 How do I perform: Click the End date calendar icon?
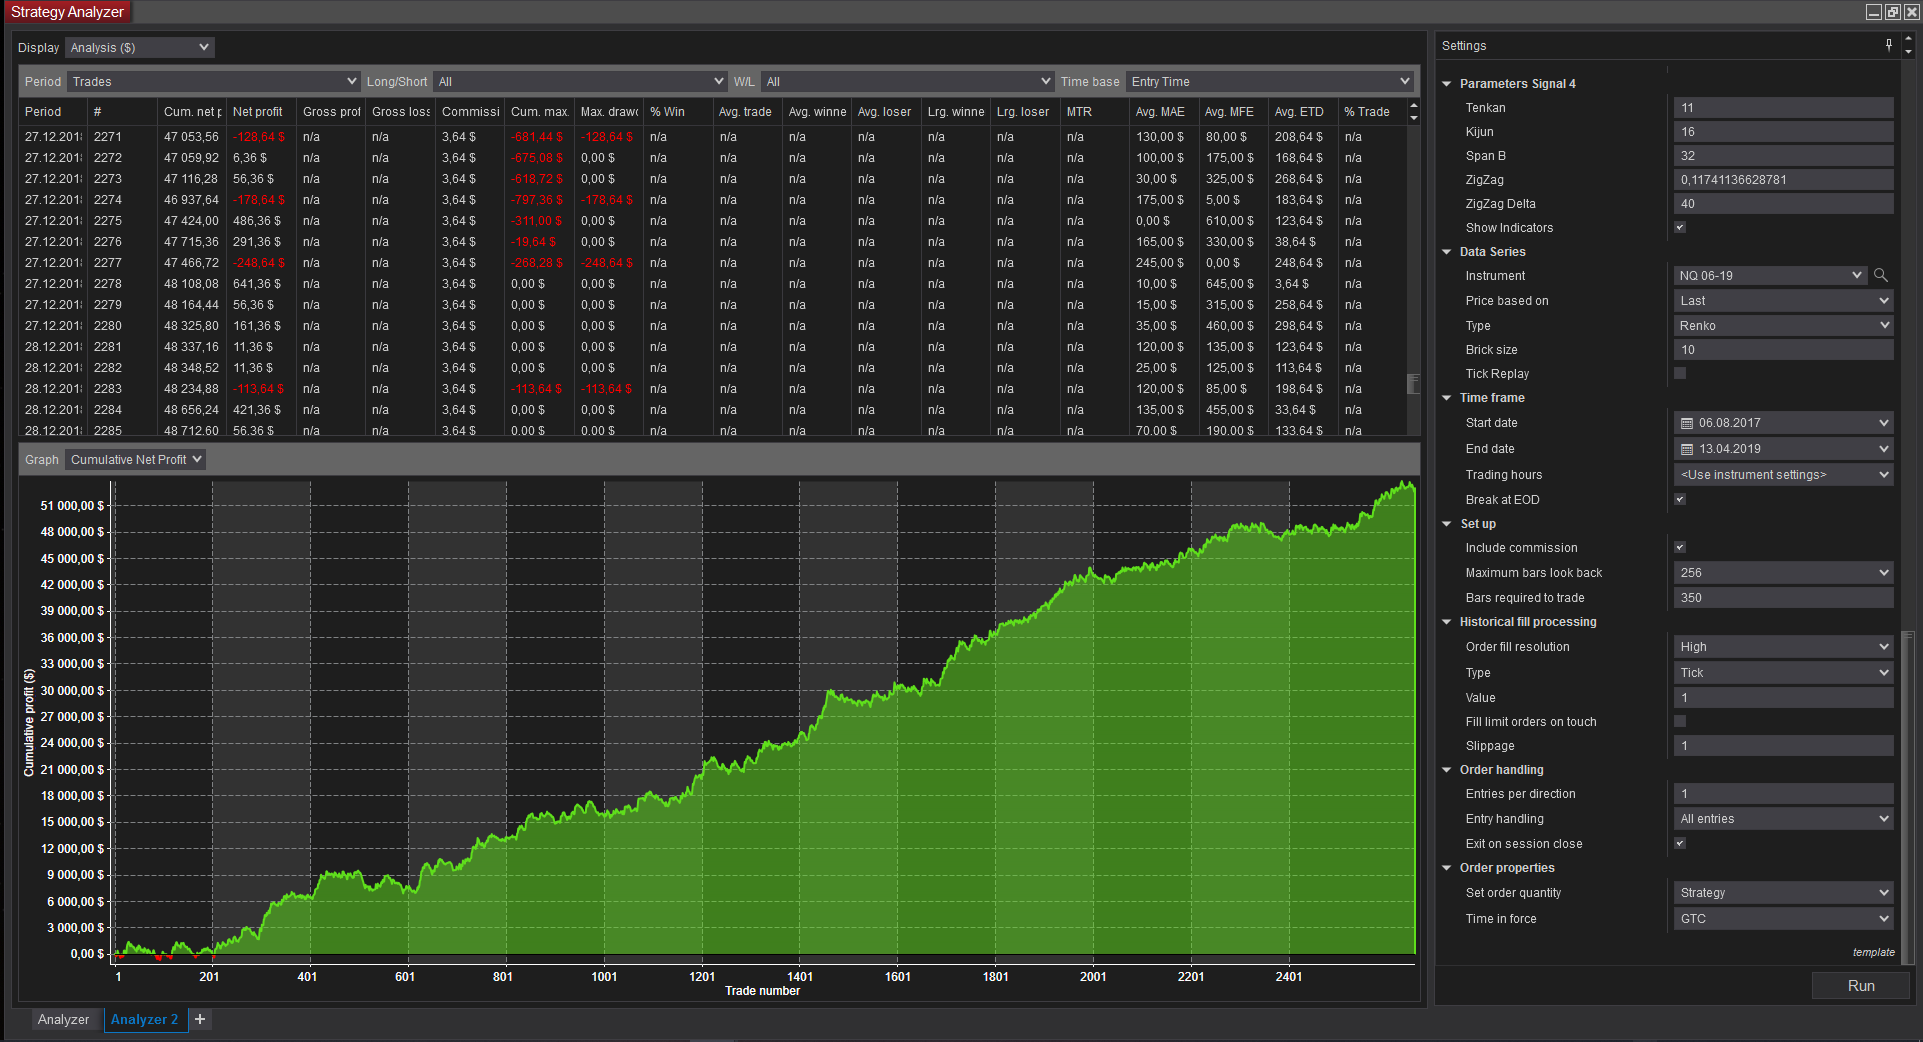tap(1687, 449)
